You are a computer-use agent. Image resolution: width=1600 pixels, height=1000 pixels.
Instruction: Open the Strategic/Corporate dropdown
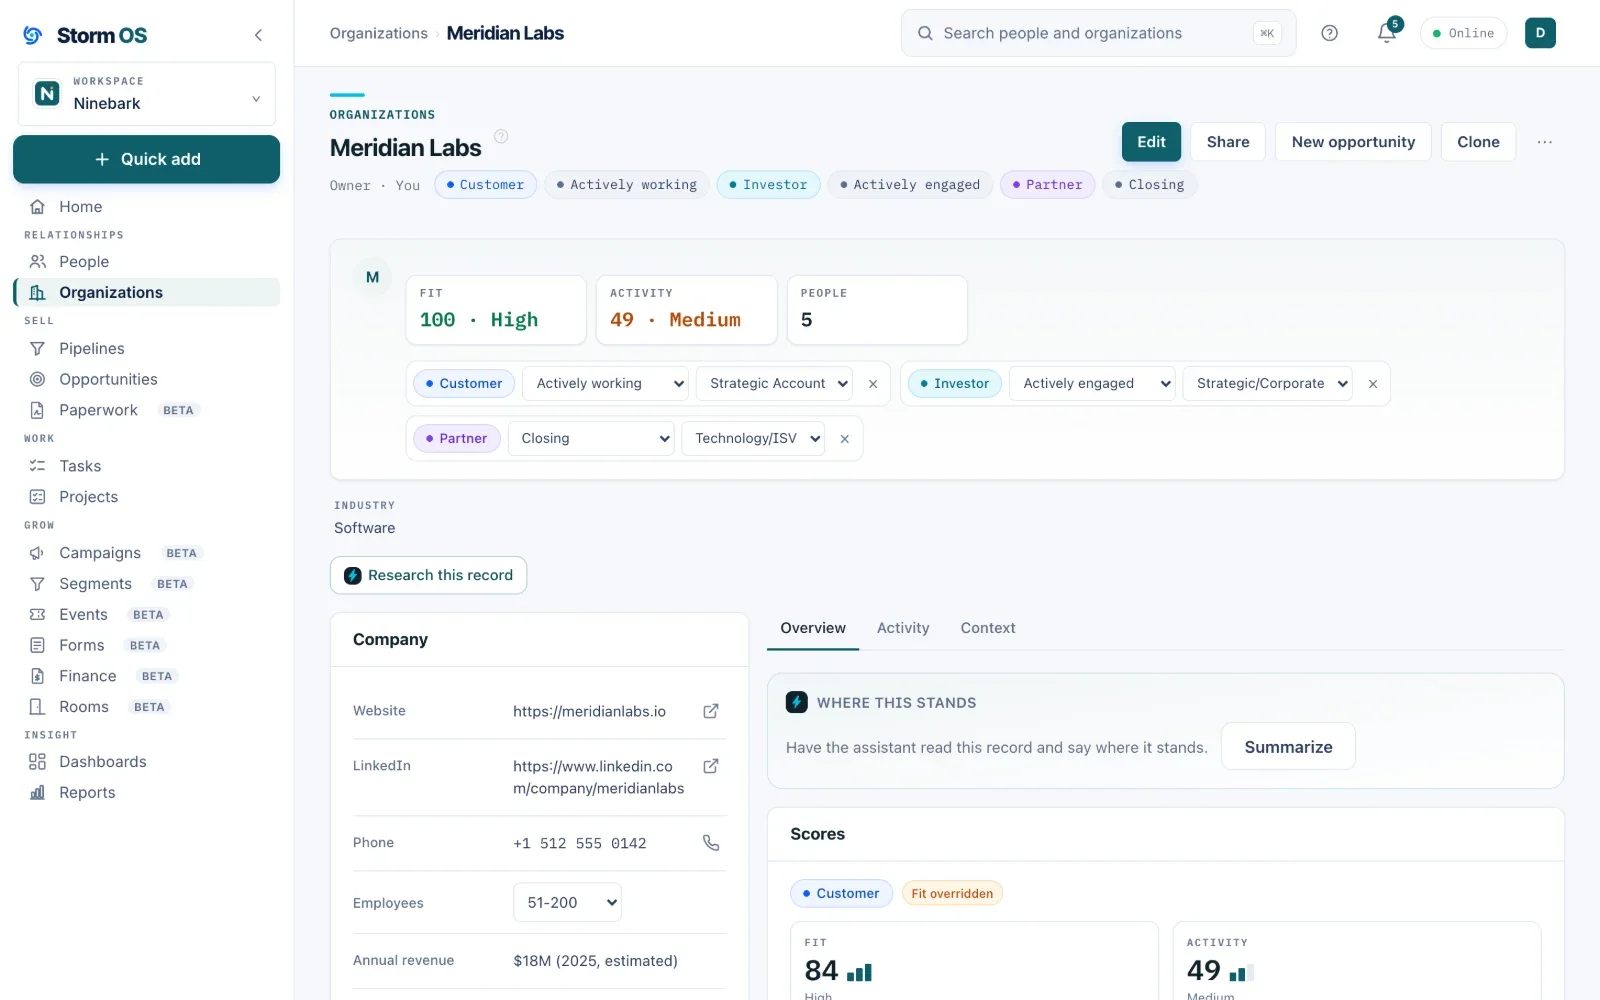tap(1267, 384)
